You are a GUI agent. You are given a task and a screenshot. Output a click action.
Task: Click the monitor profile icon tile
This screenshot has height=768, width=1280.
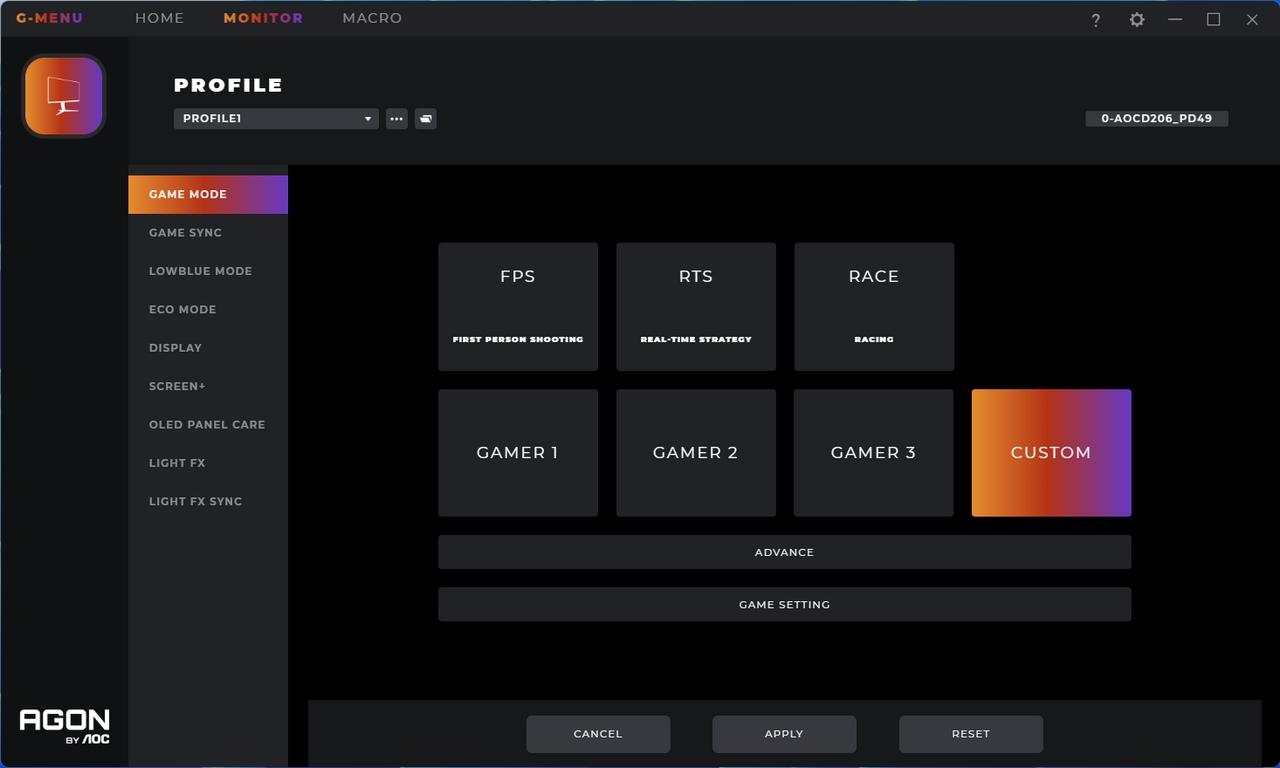click(64, 96)
